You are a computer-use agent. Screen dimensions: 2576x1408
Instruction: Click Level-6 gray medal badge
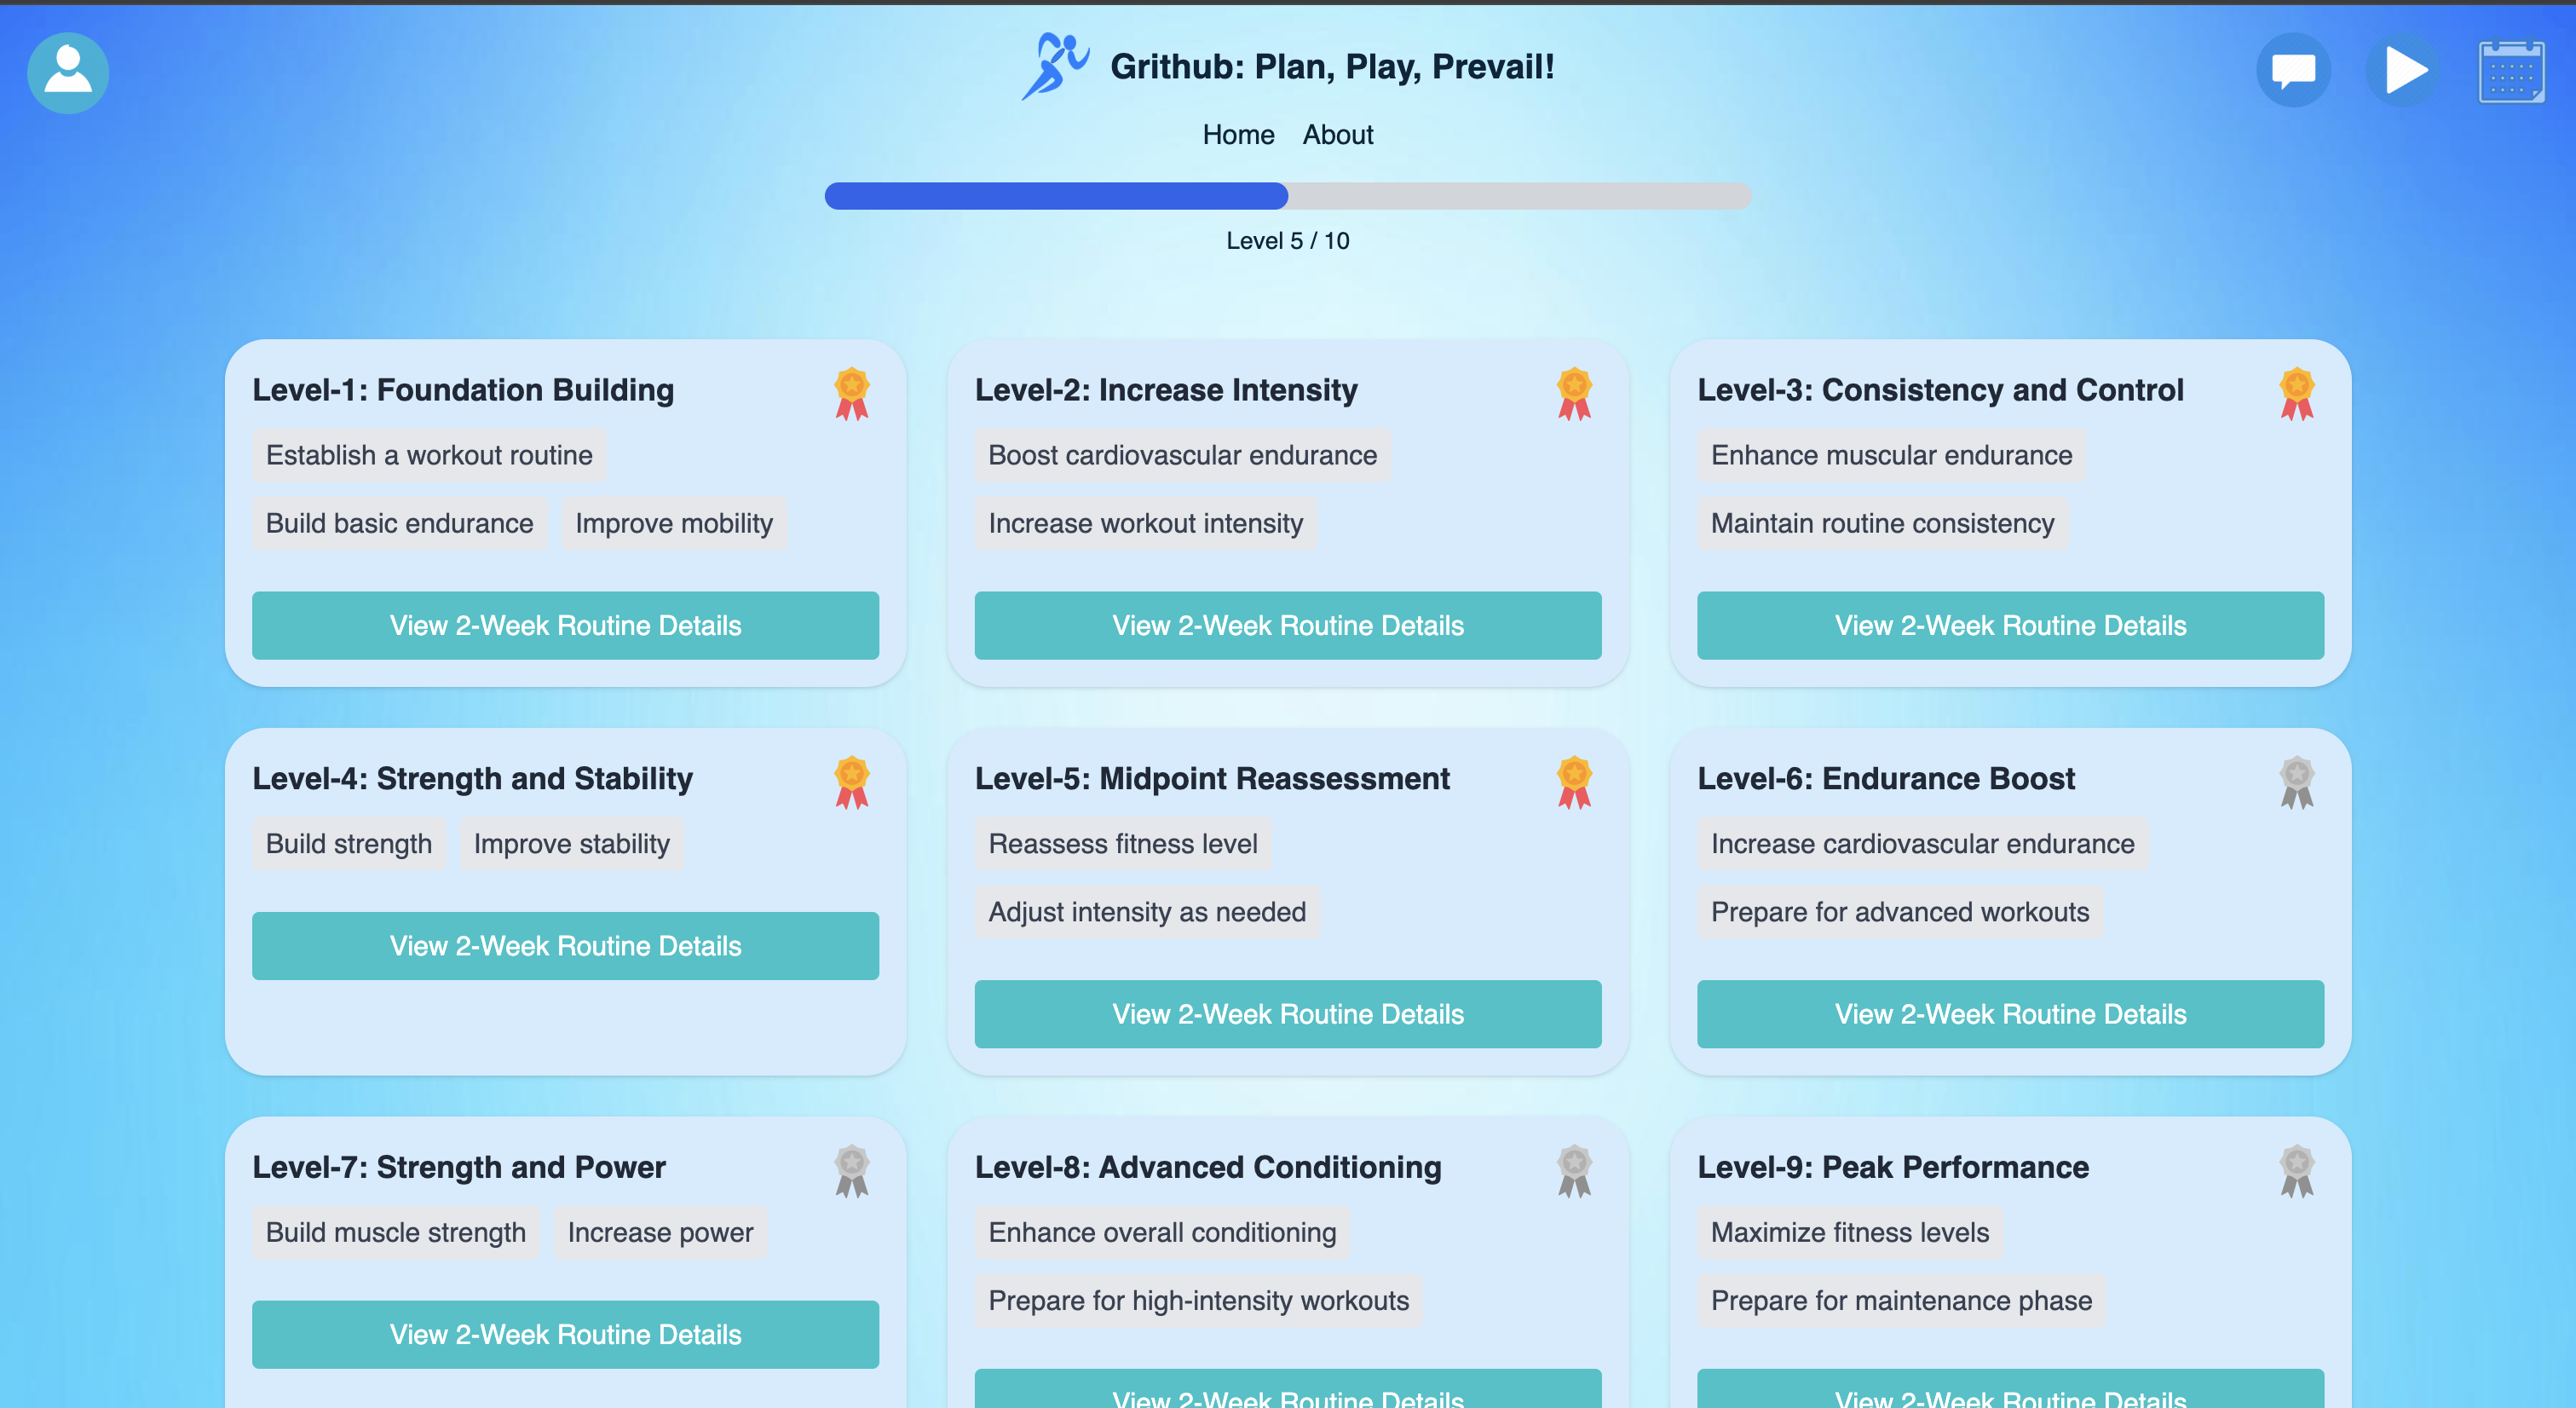click(x=2296, y=782)
